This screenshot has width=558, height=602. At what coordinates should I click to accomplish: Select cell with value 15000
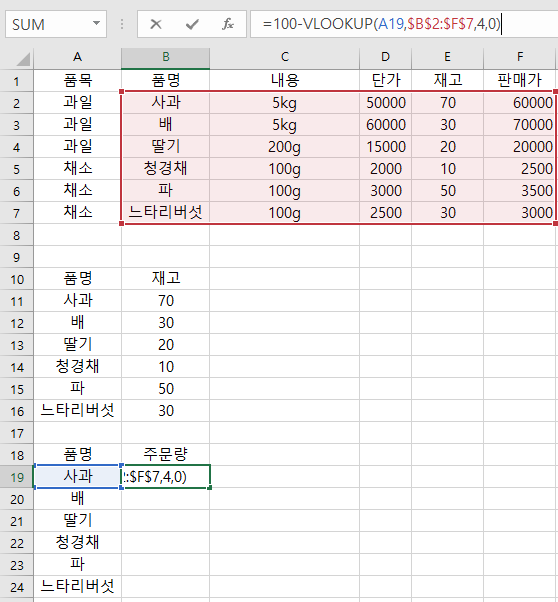[x=385, y=147]
